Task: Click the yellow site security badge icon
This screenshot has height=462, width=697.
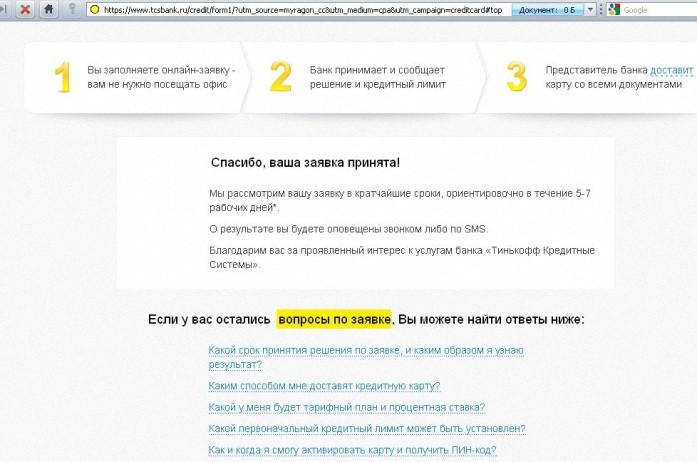Action: (x=95, y=9)
